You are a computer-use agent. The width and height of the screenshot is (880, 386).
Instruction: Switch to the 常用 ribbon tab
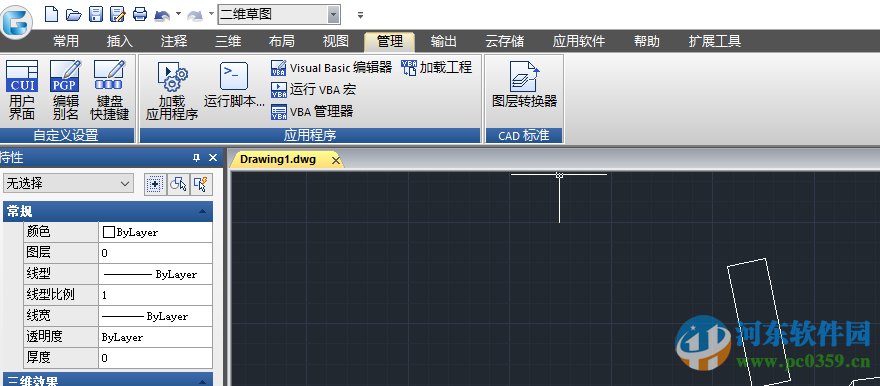(x=66, y=41)
